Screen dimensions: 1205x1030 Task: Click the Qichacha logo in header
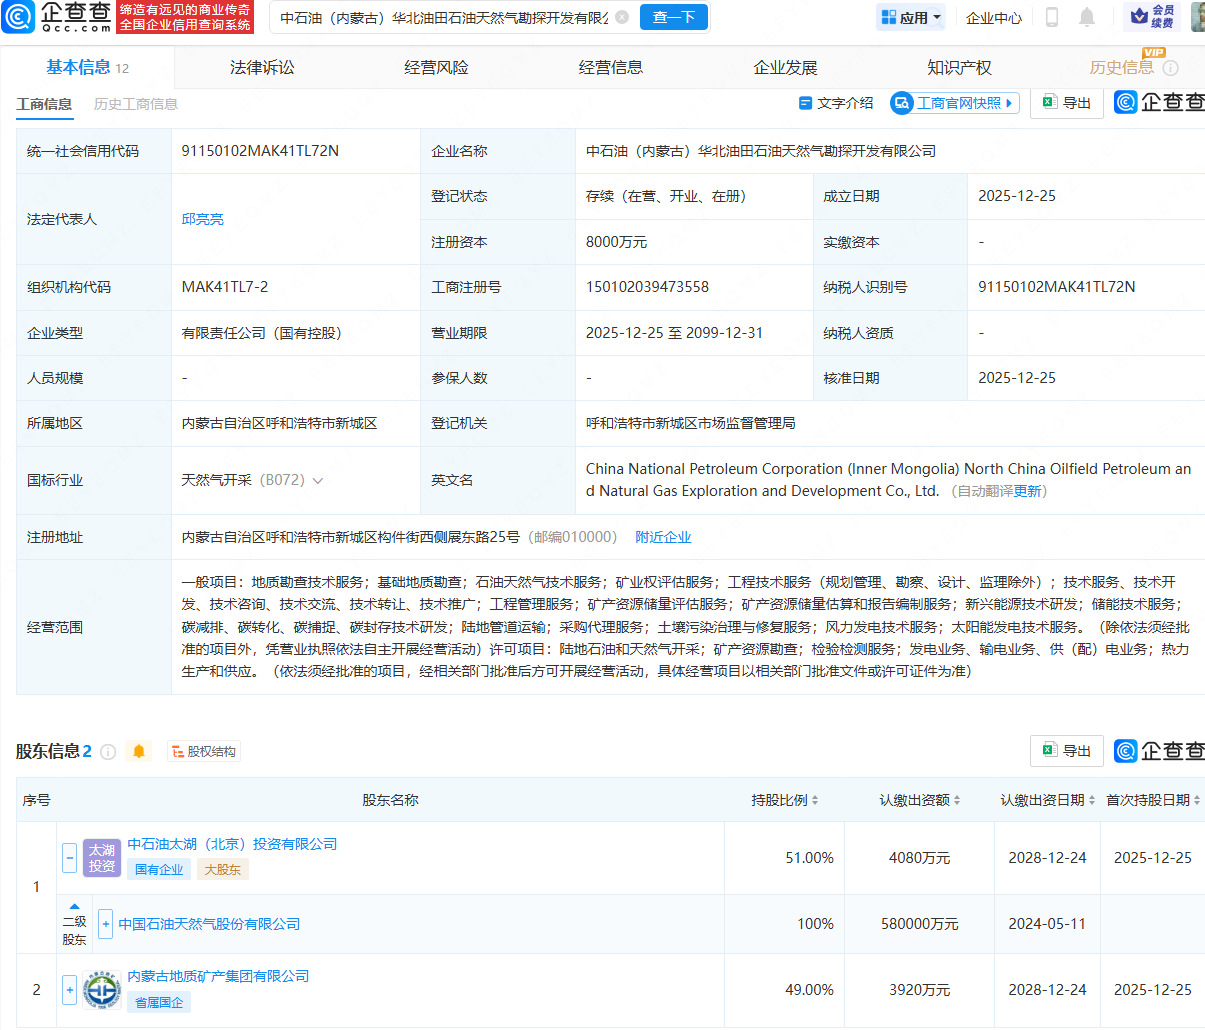(57, 17)
